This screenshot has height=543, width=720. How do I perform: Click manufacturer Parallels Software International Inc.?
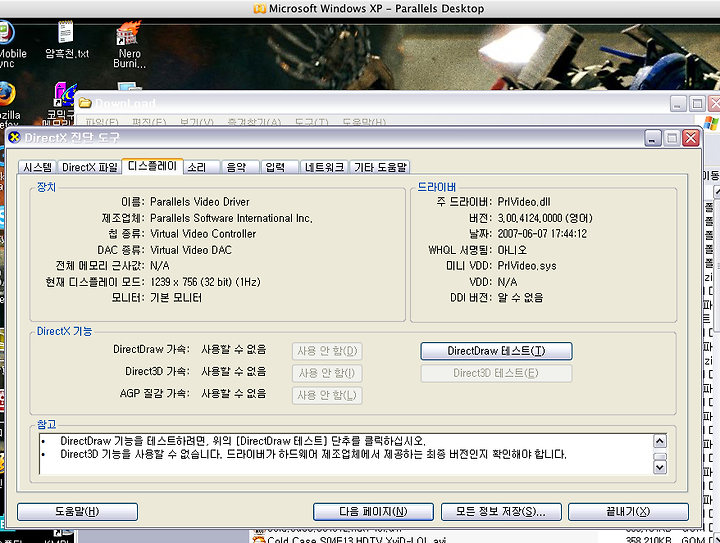pyautogui.click(x=231, y=218)
